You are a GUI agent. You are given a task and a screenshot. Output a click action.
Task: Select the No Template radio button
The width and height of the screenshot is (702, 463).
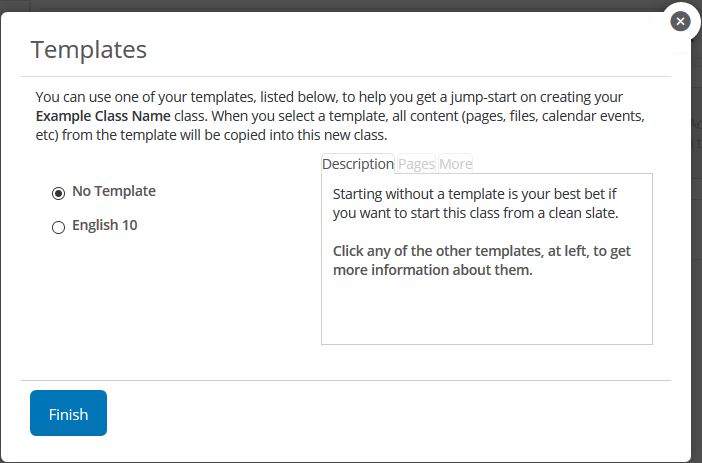(58, 192)
